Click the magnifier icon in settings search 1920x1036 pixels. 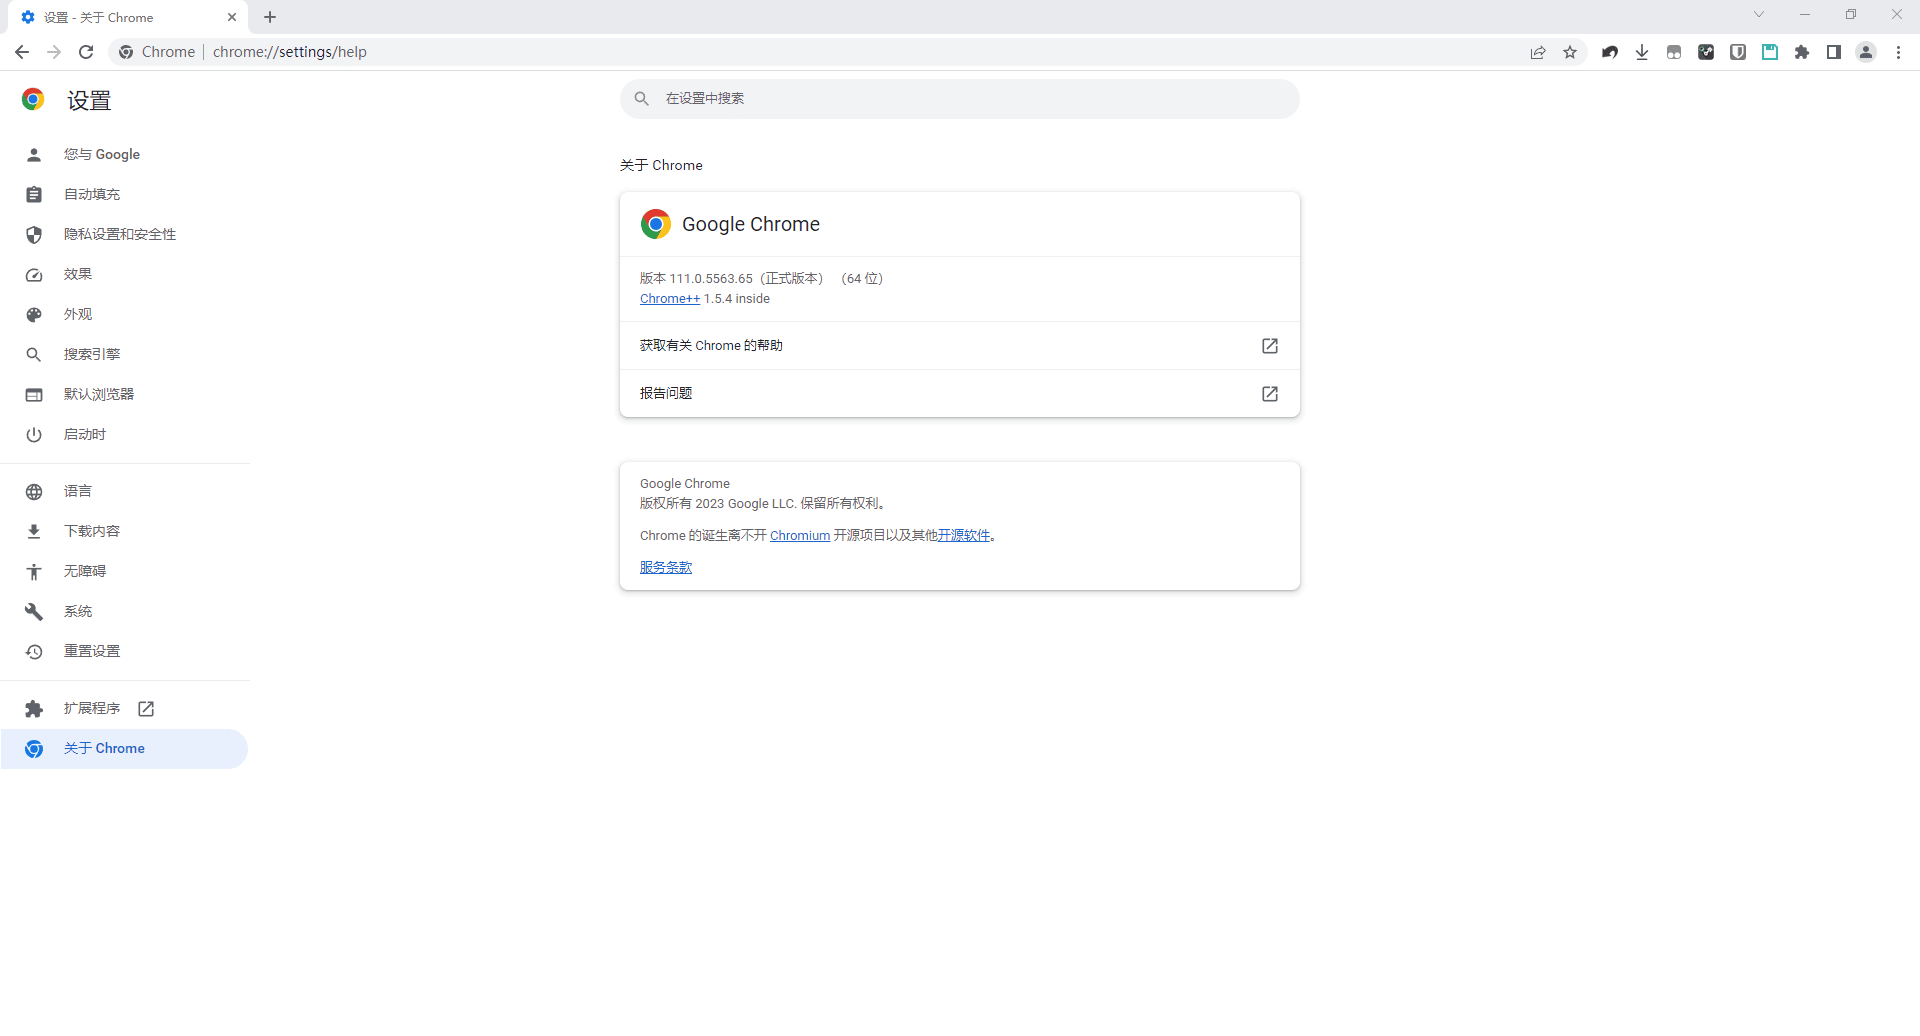642,99
